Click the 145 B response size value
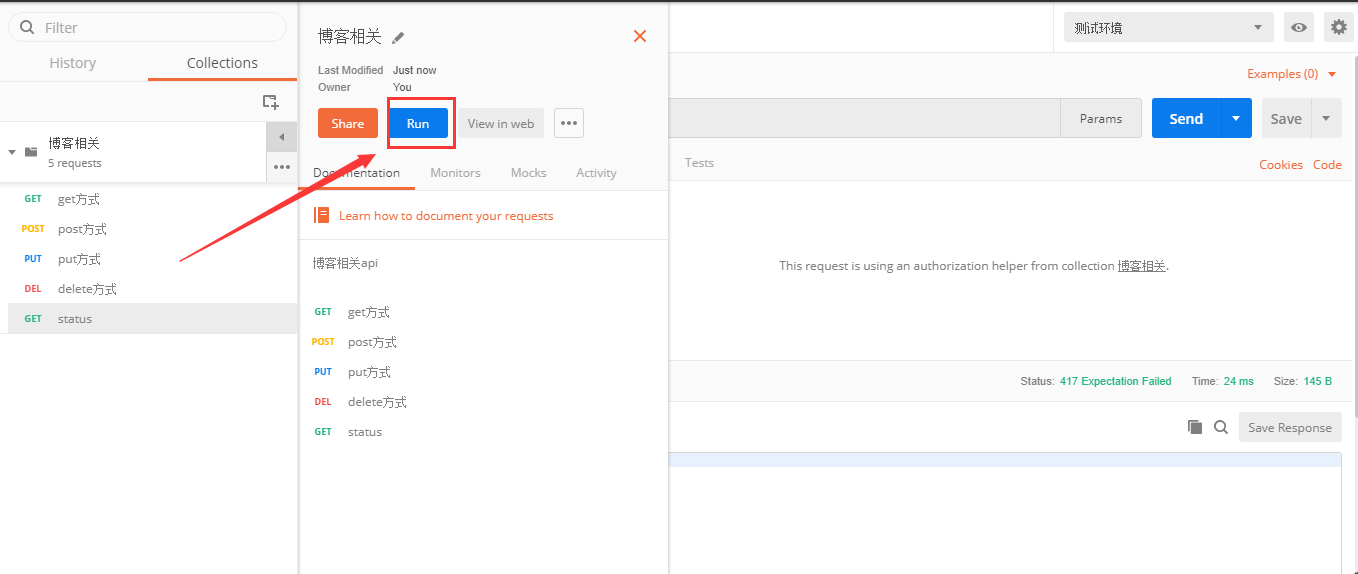1358x574 pixels. point(1317,381)
